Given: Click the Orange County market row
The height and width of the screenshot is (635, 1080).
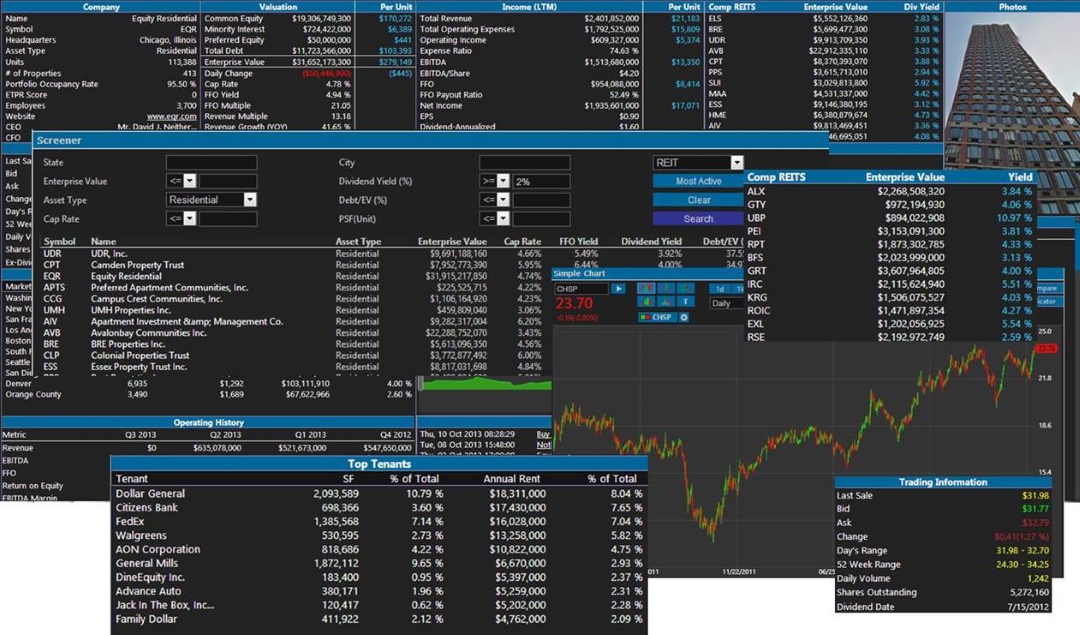Looking at the screenshot, I should coord(208,395).
